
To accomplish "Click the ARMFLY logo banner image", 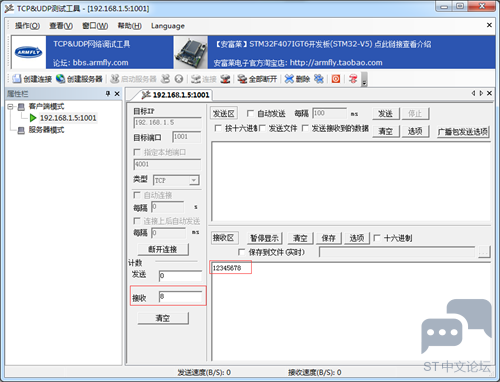I will [28, 52].
